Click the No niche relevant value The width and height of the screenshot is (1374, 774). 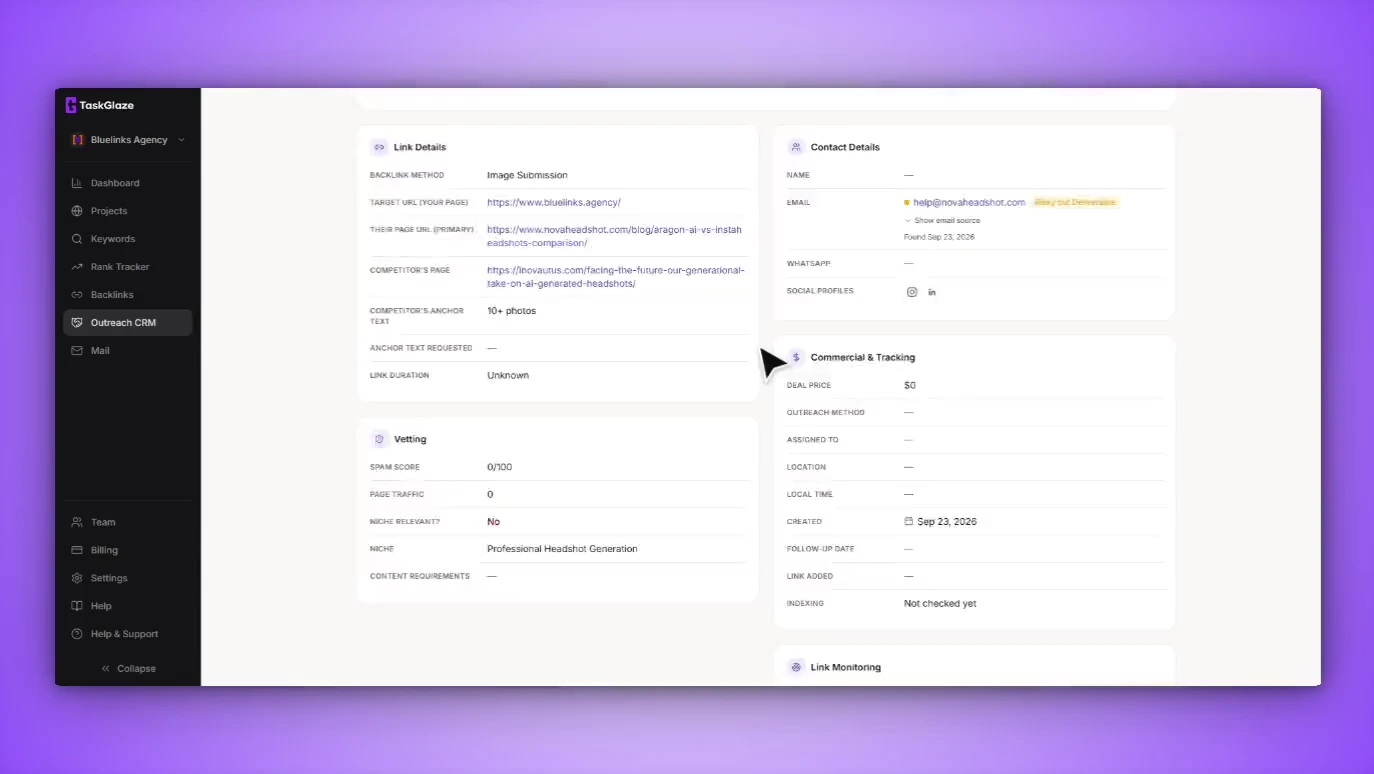(493, 522)
